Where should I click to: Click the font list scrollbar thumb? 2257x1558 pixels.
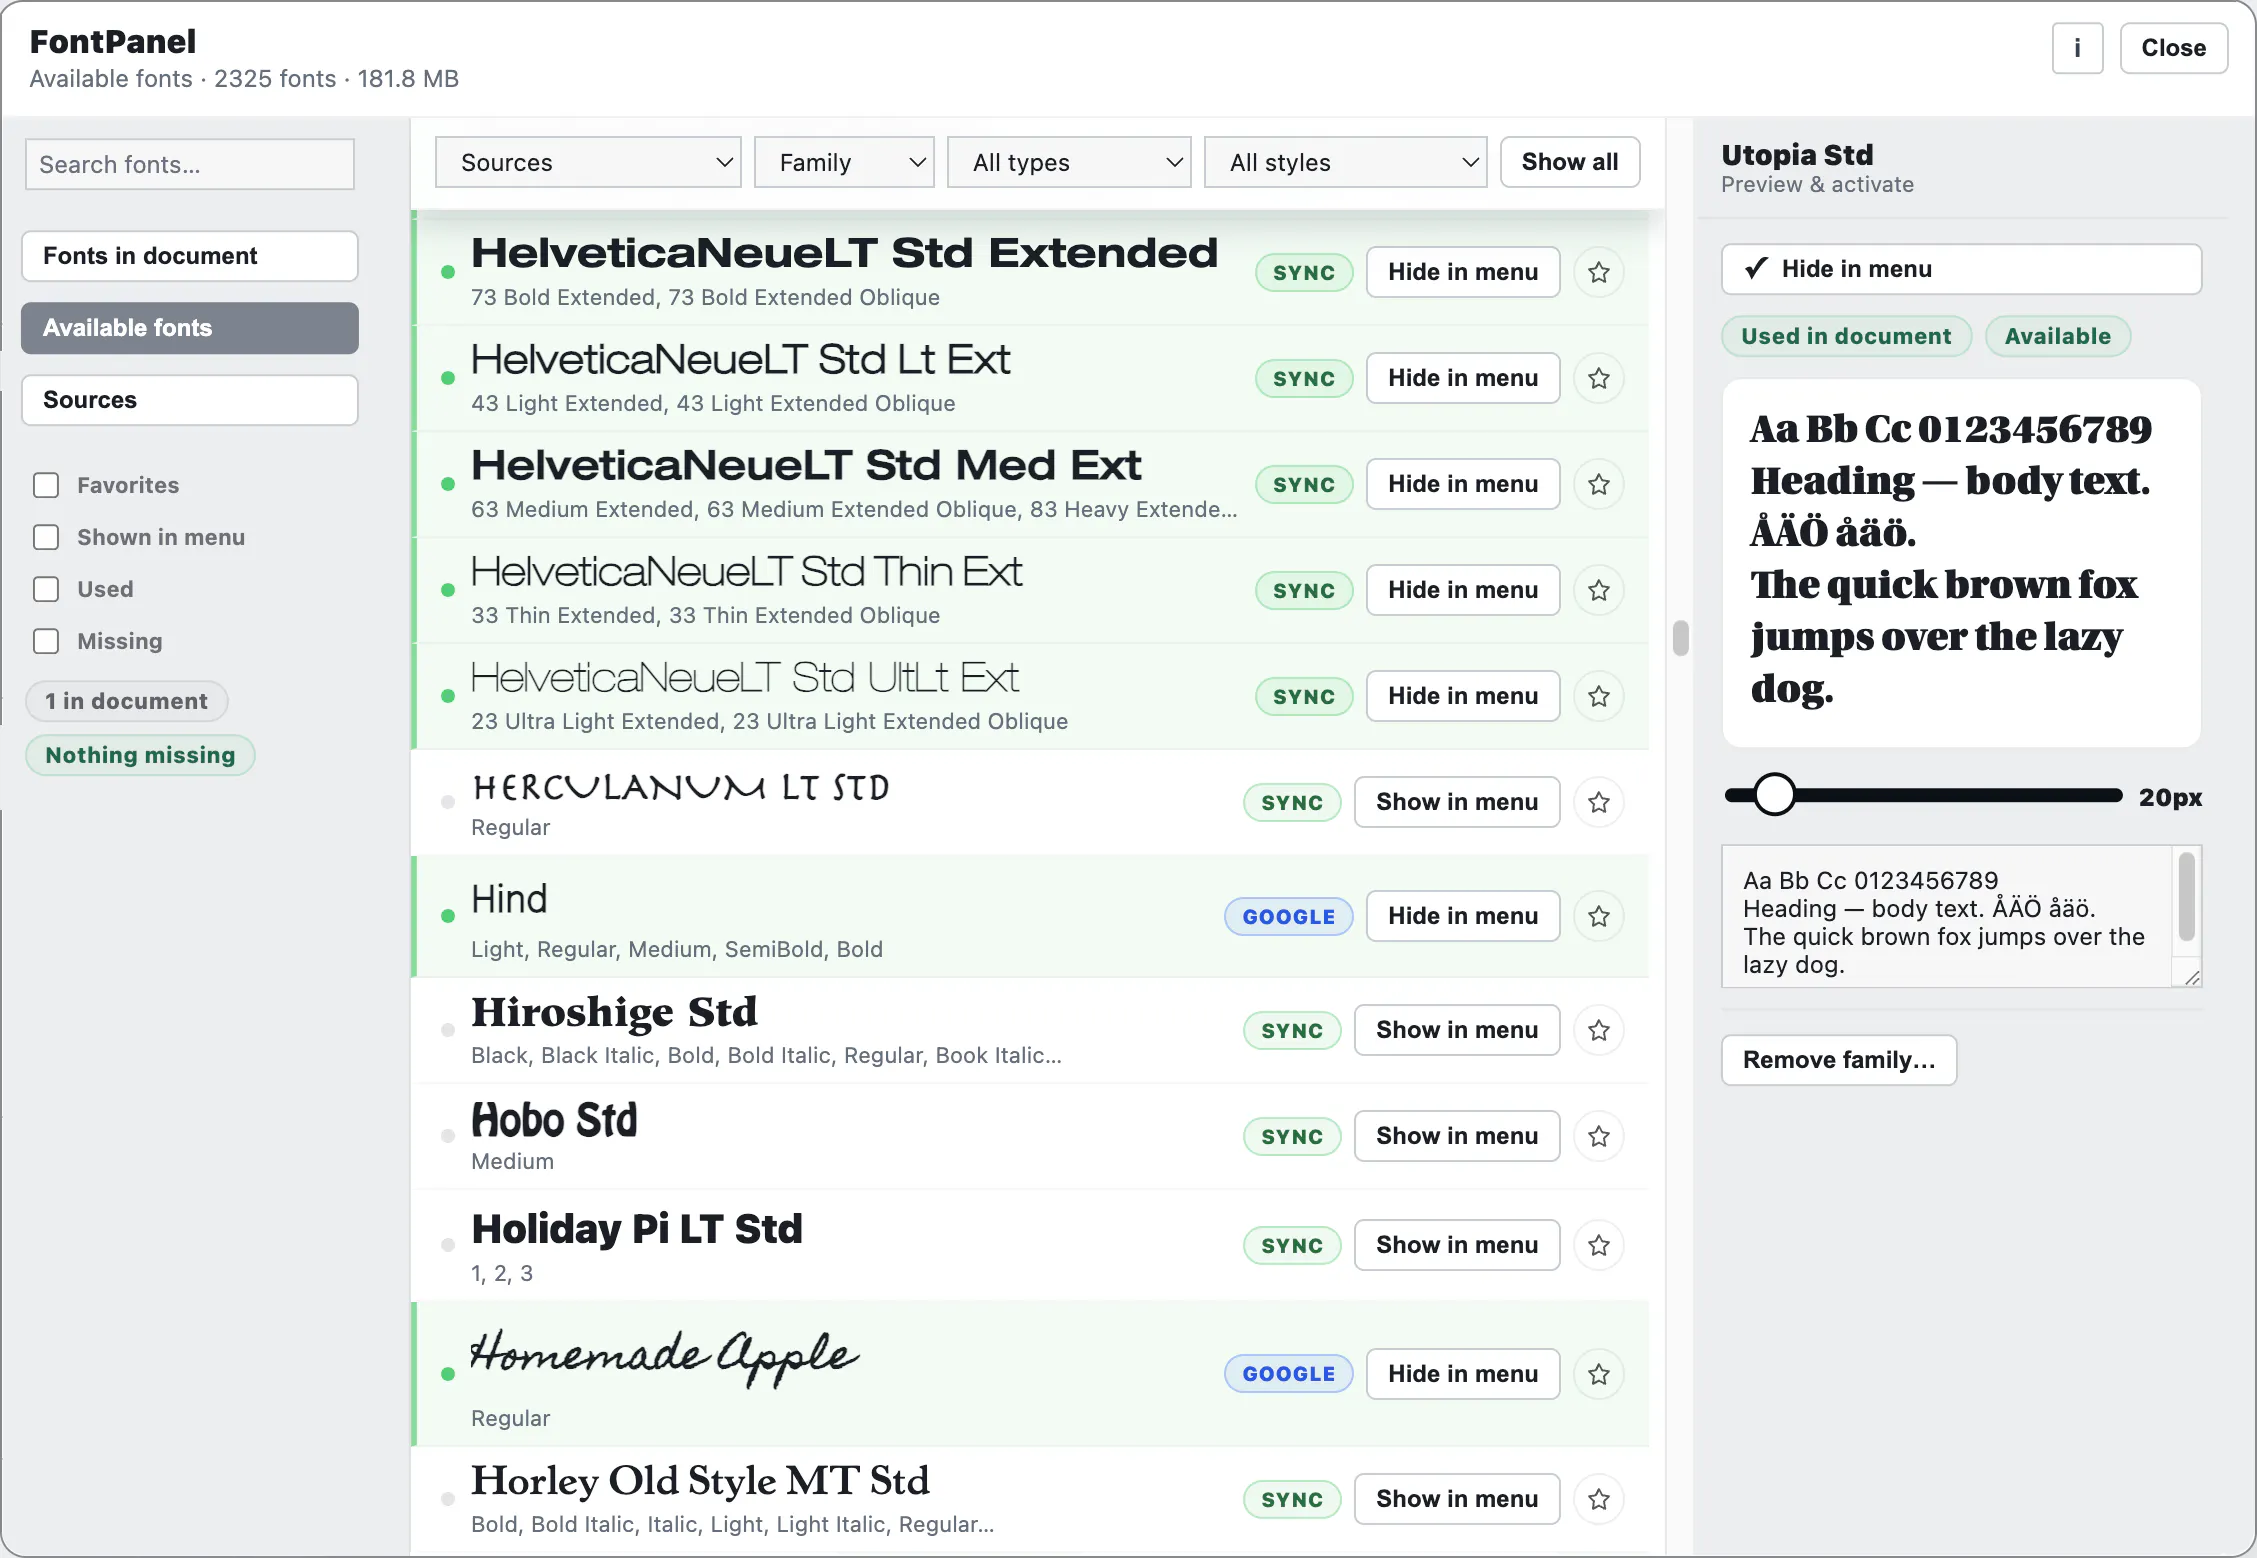[1681, 638]
